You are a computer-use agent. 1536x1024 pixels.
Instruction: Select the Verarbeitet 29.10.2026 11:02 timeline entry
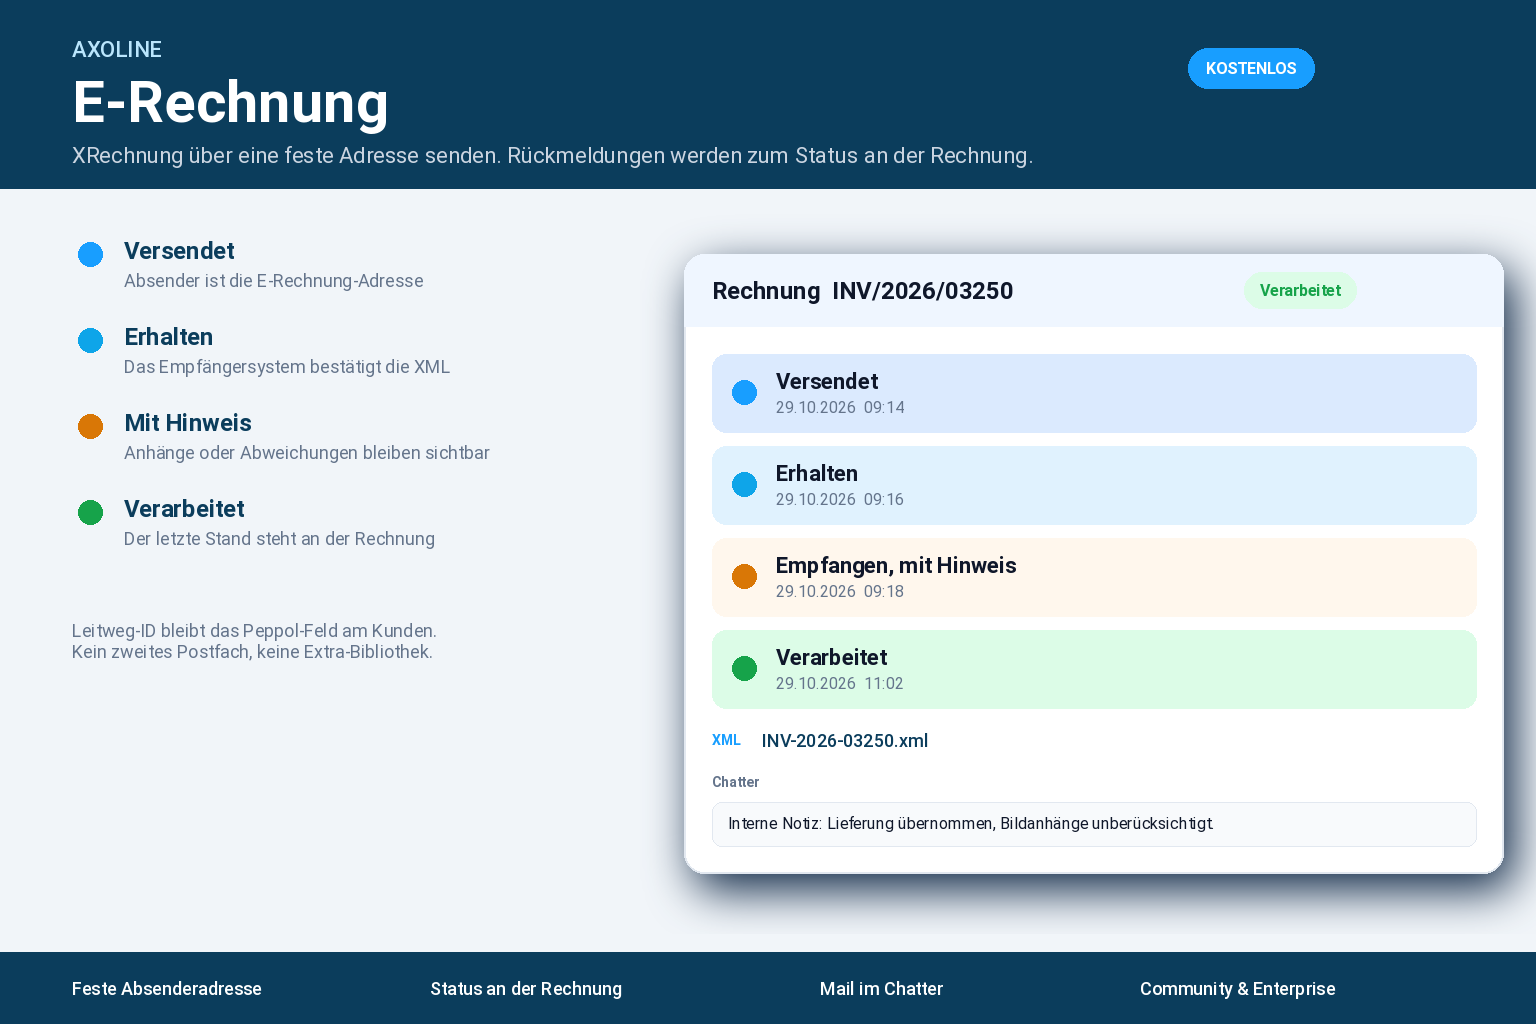(x=1094, y=669)
